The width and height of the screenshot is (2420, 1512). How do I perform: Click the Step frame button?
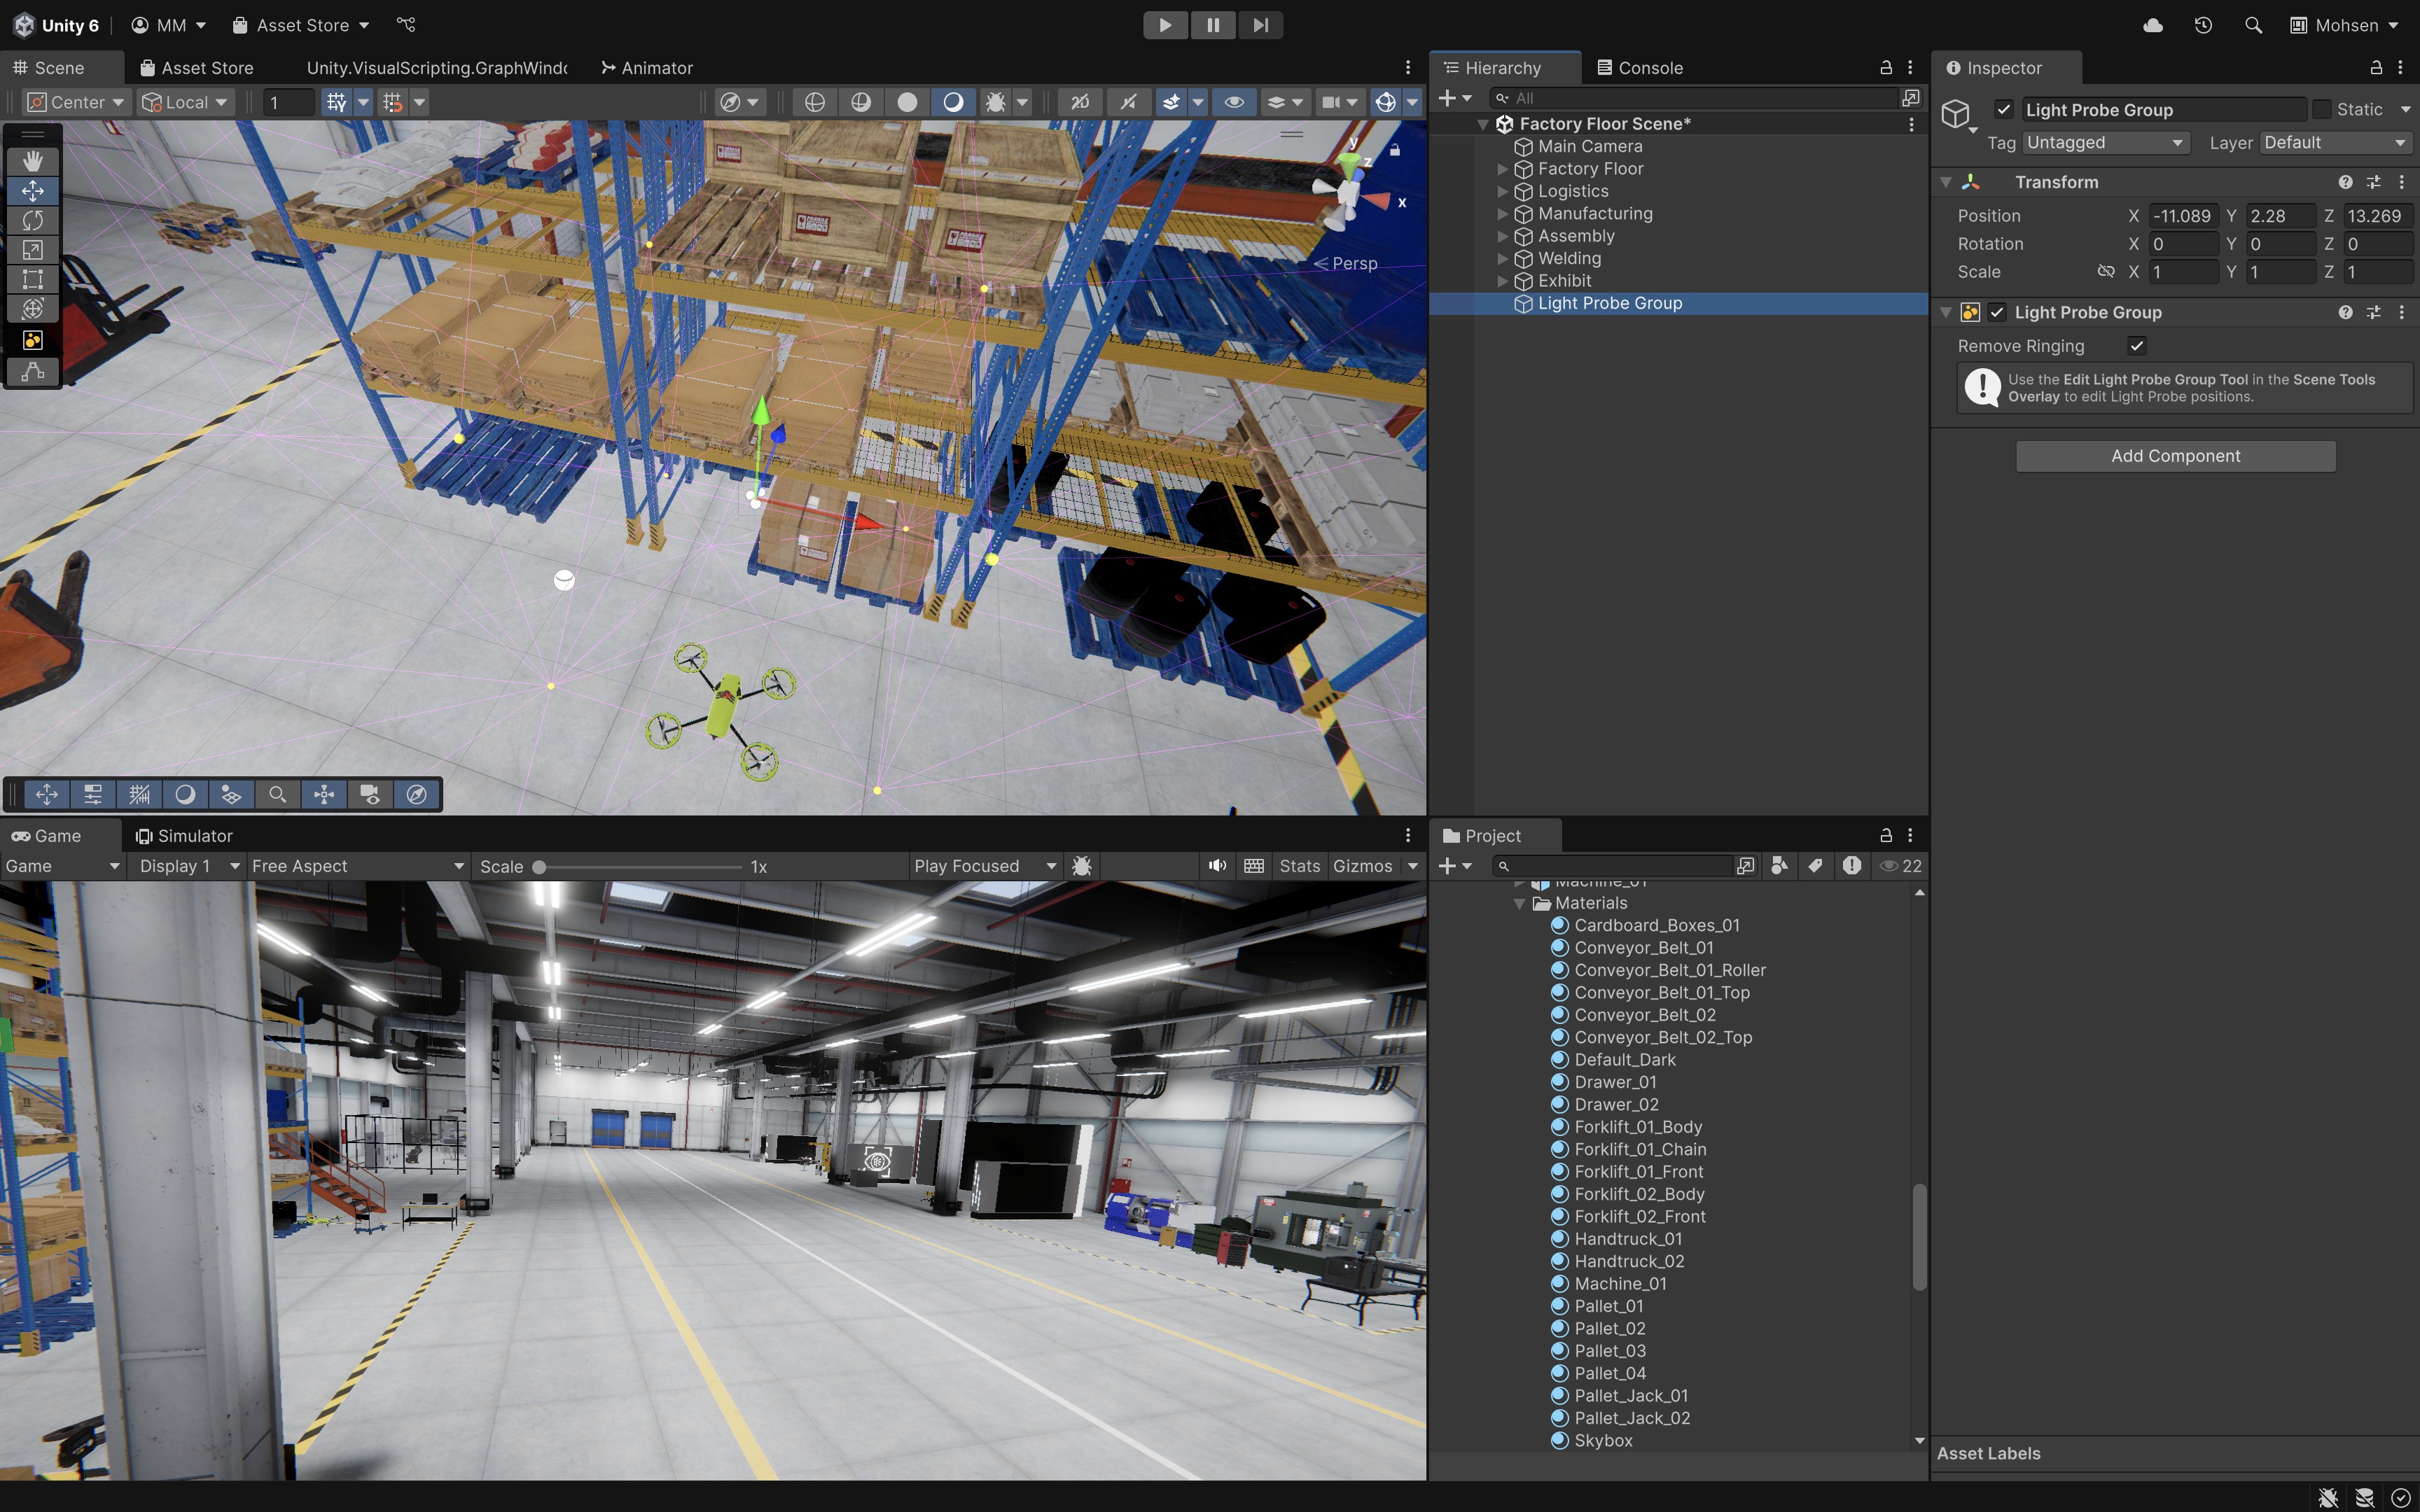tap(1260, 25)
